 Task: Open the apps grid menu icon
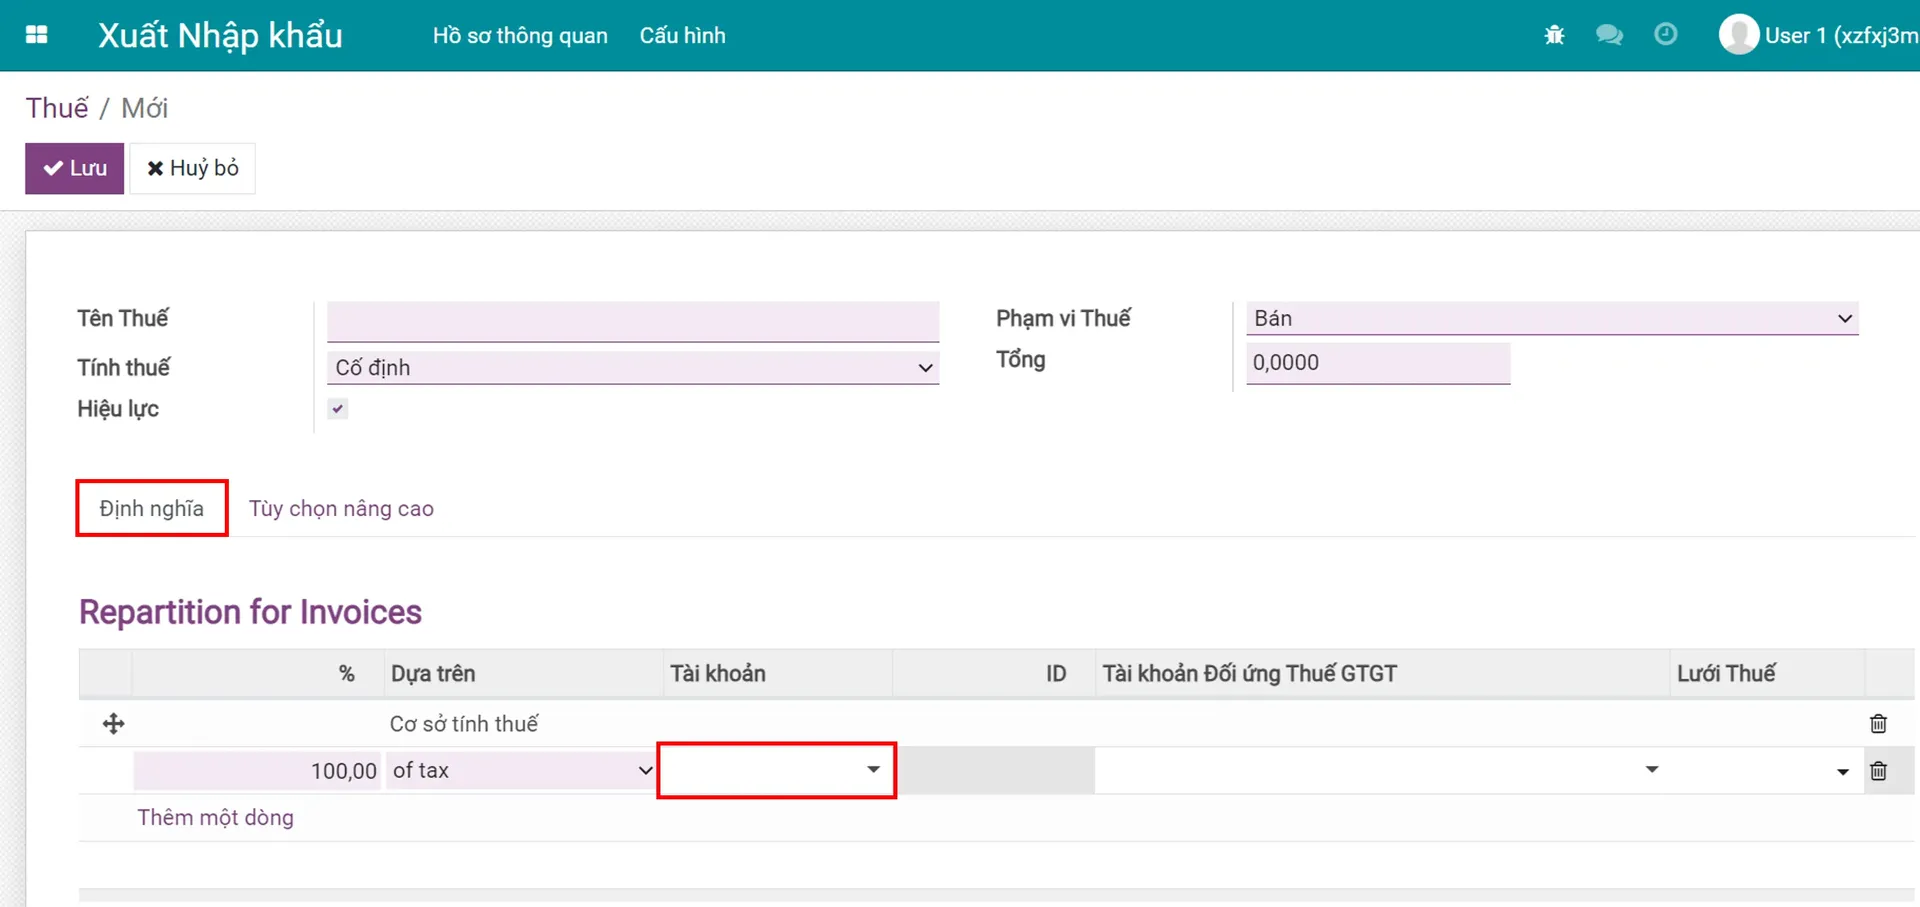37,35
